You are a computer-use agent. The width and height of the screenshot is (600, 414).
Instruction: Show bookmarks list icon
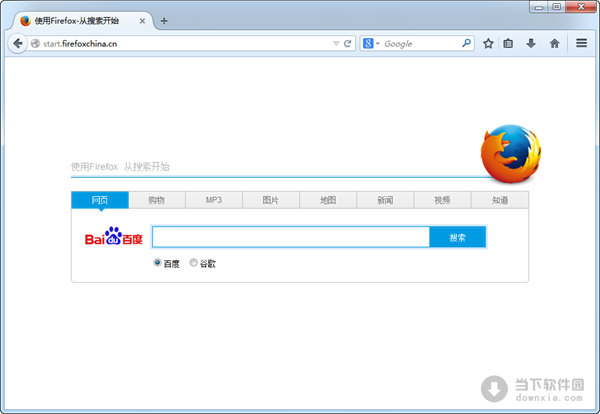(x=508, y=44)
